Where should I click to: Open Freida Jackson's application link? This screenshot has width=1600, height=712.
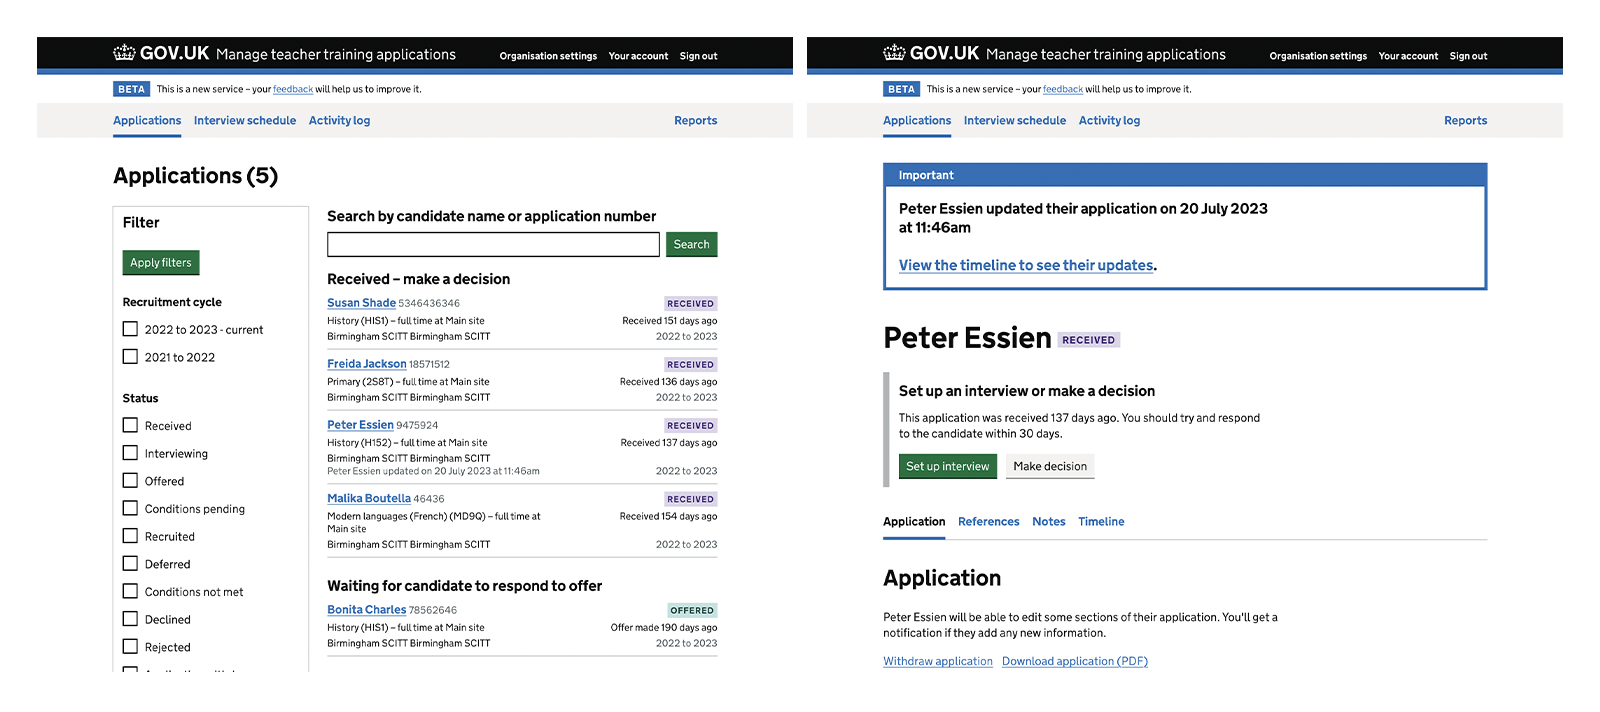[366, 364]
